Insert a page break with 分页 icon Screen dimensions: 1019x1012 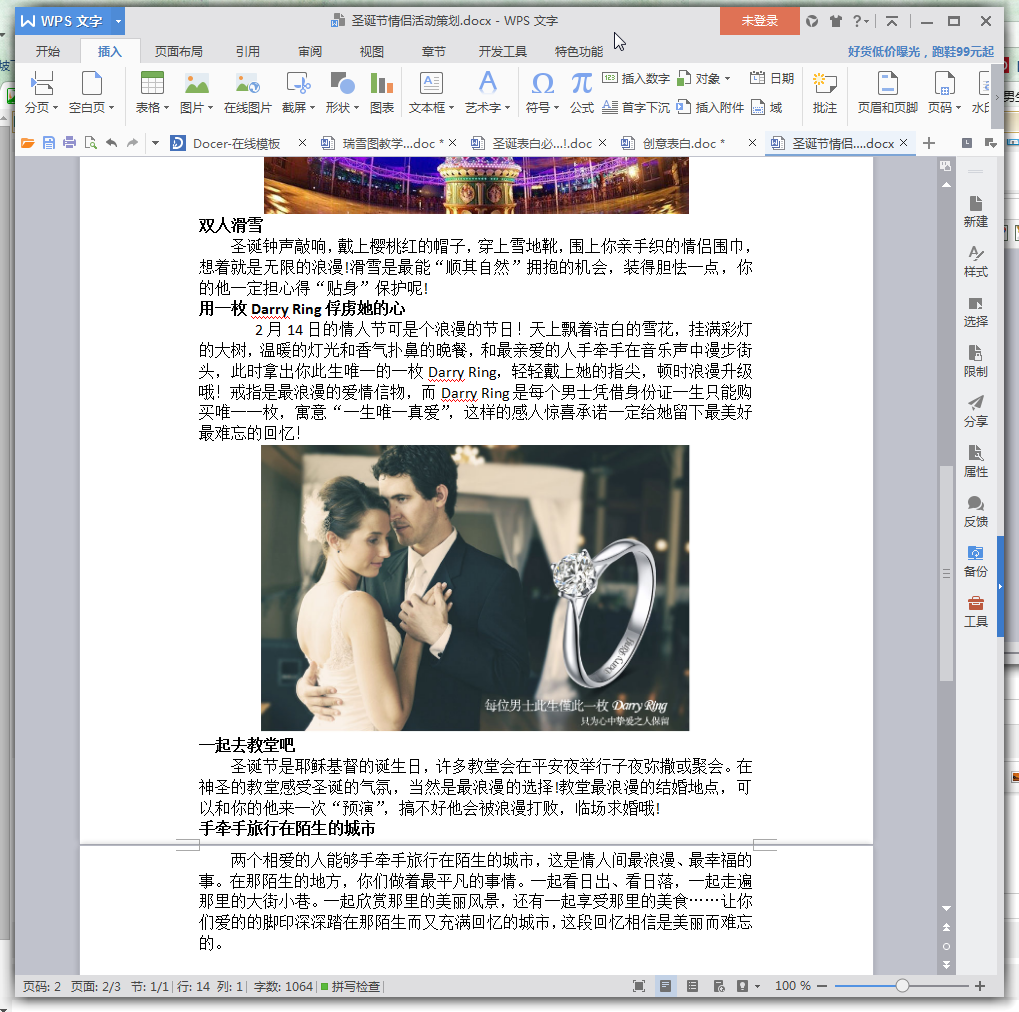pos(42,83)
